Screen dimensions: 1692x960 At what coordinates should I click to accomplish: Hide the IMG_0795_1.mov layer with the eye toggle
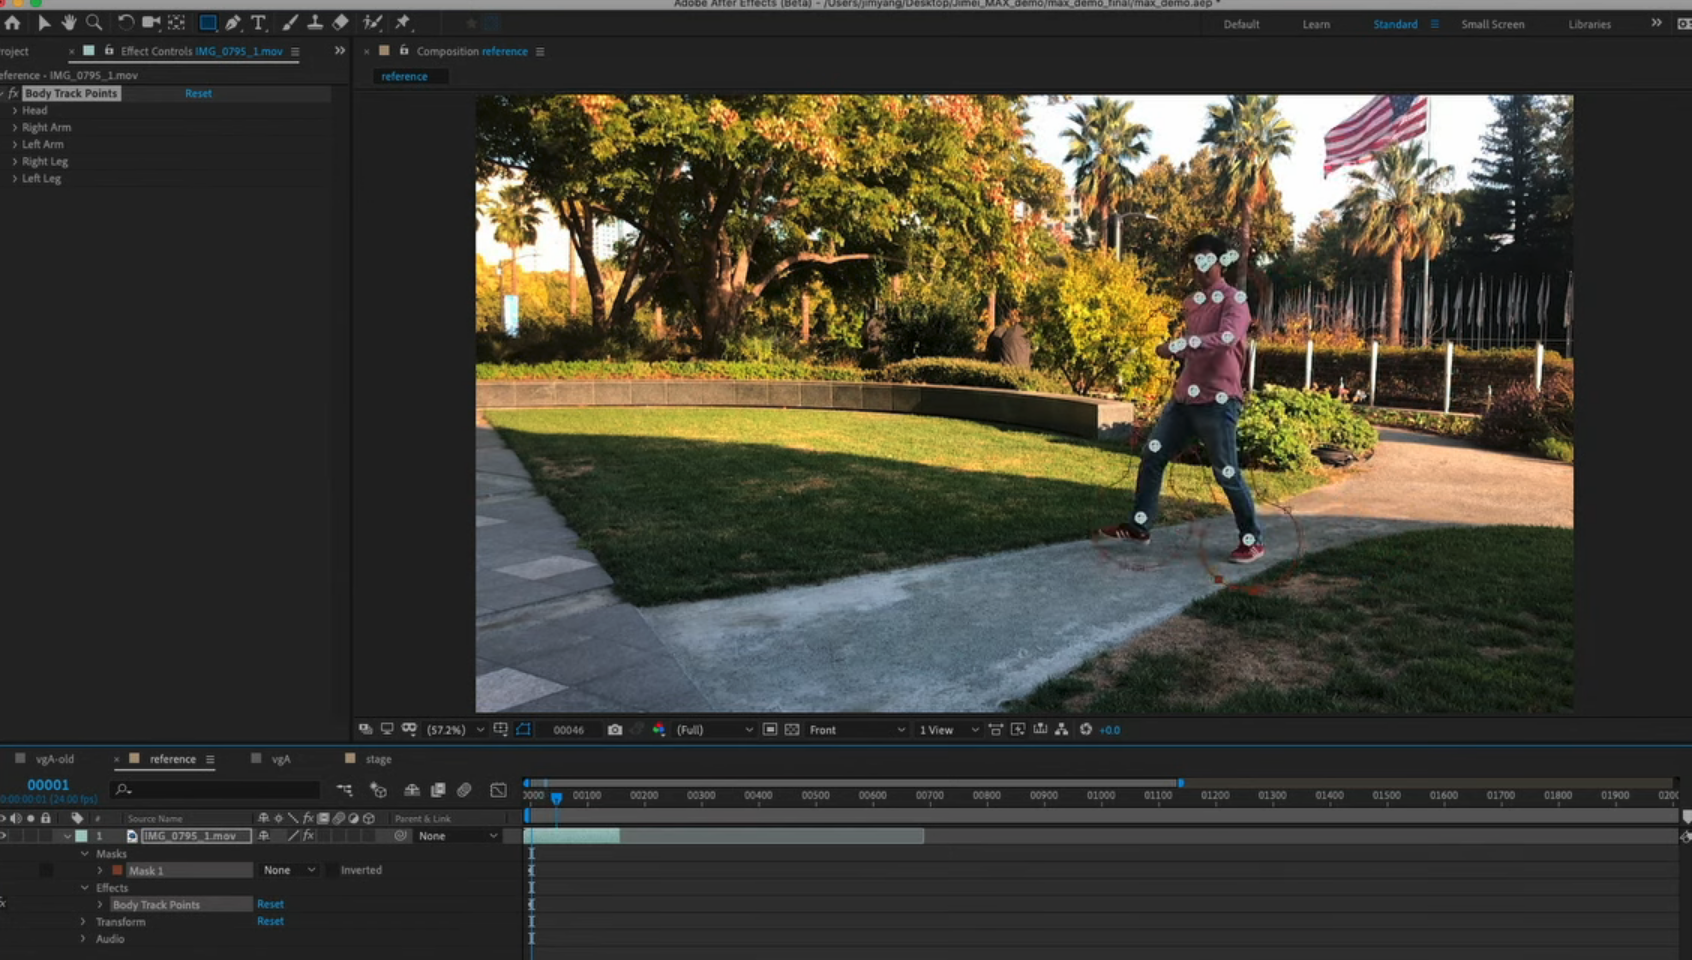pos(3,836)
